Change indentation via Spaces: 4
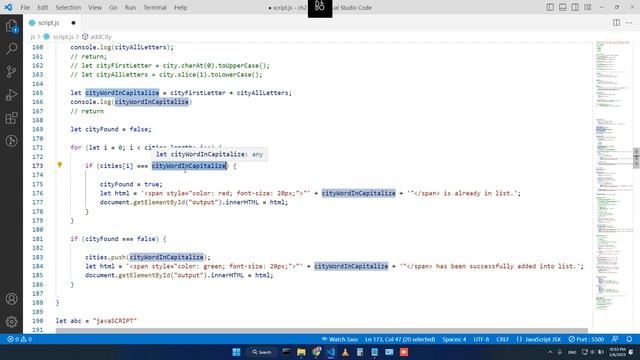 (x=454, y=339)
